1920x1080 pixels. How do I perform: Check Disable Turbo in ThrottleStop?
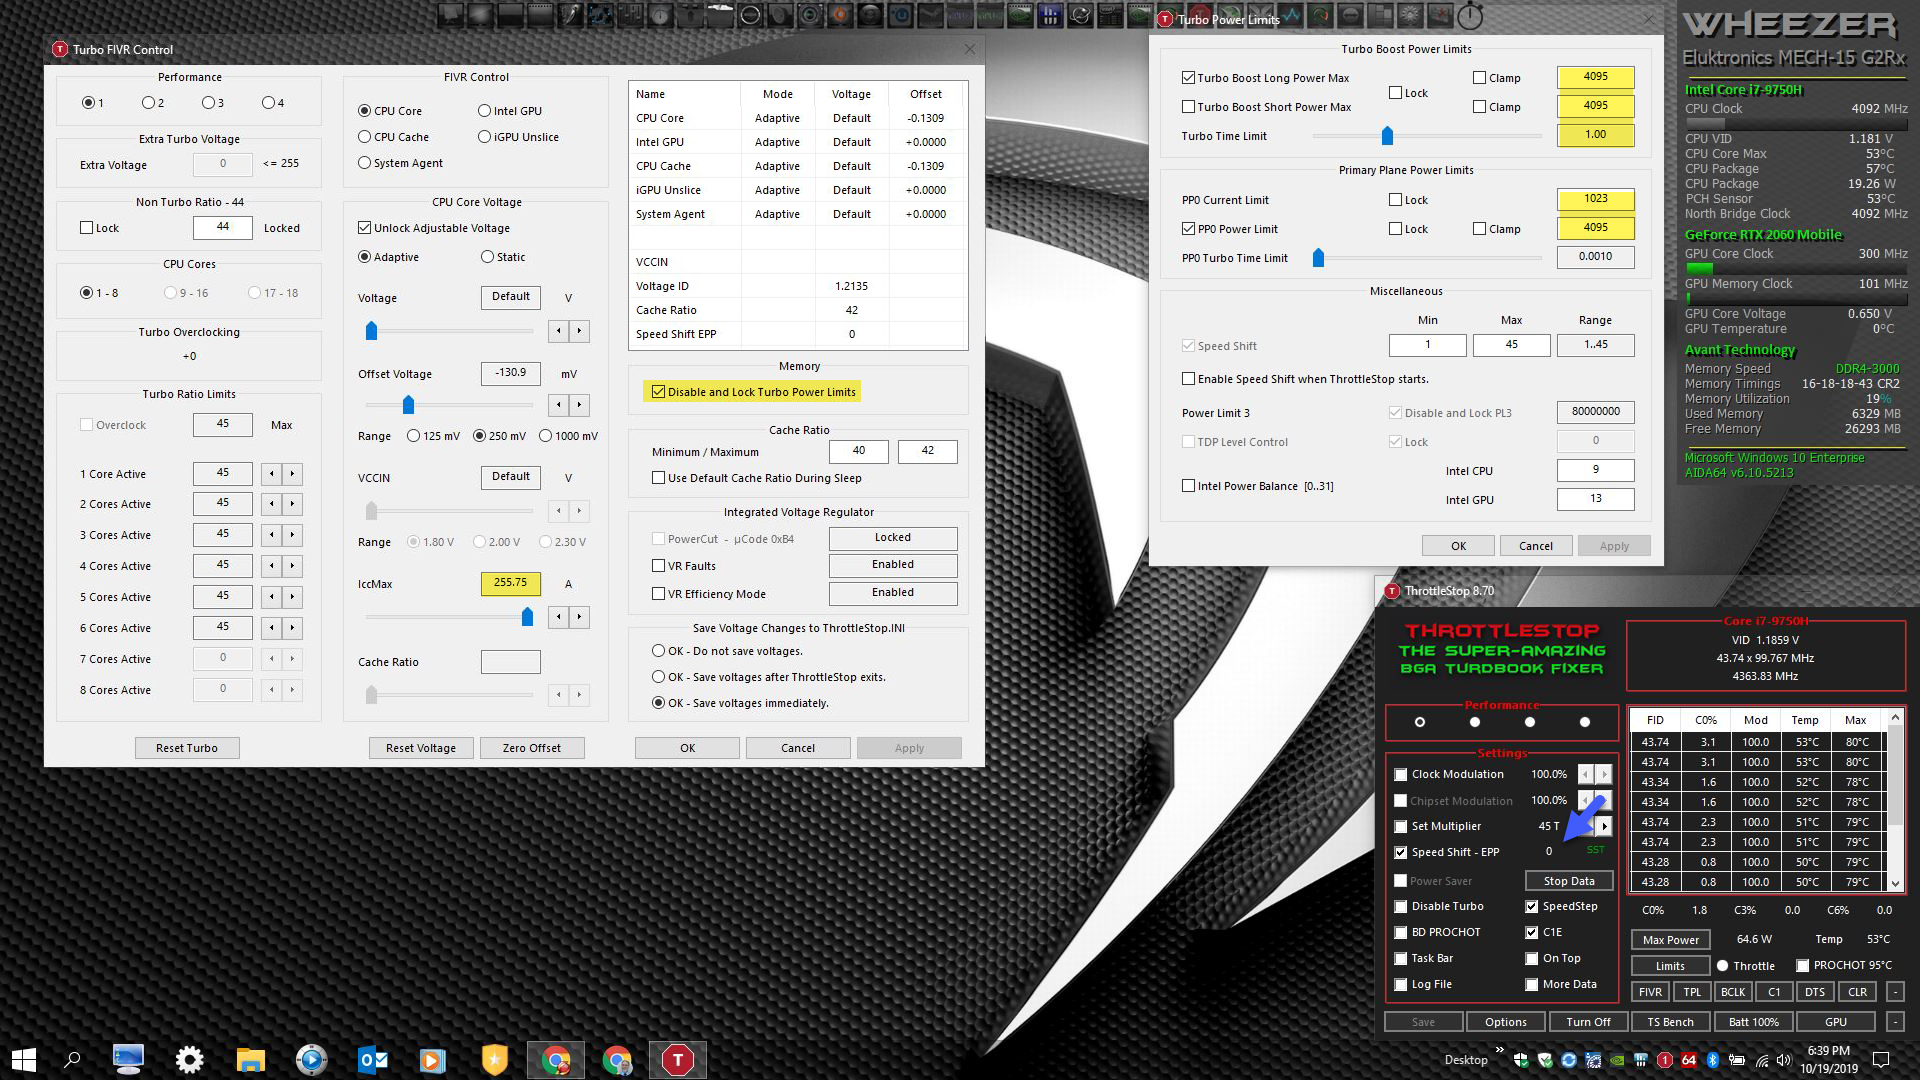[x=1401, y=907]
